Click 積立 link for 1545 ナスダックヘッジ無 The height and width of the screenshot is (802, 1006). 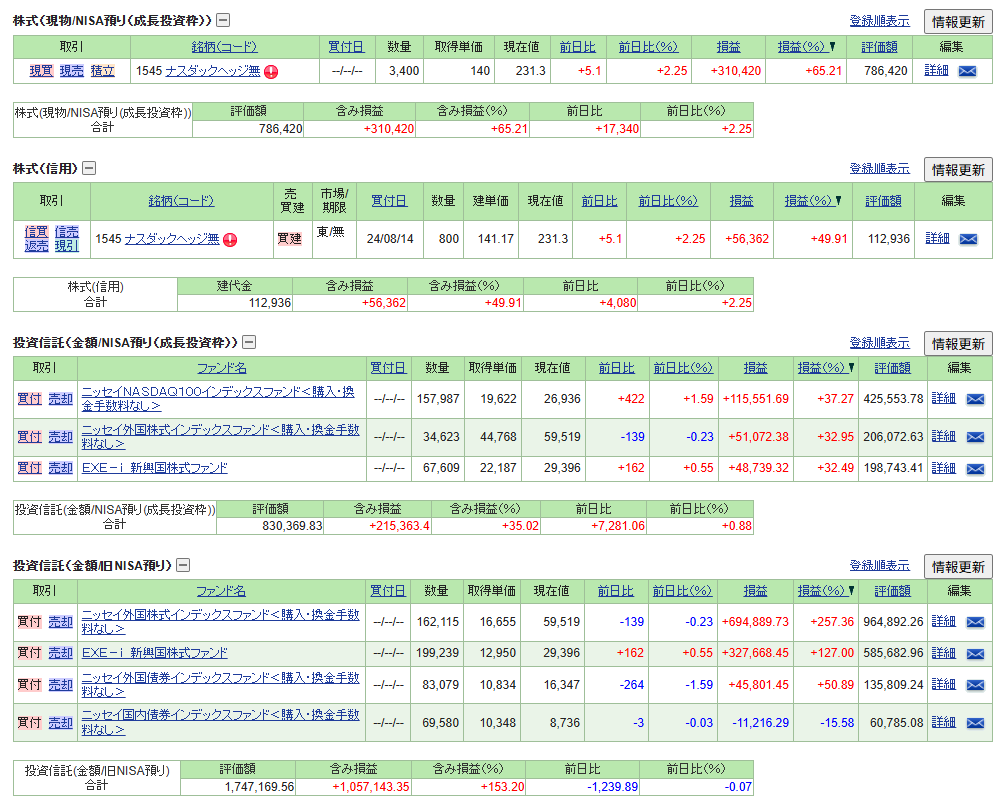[103, 71]
